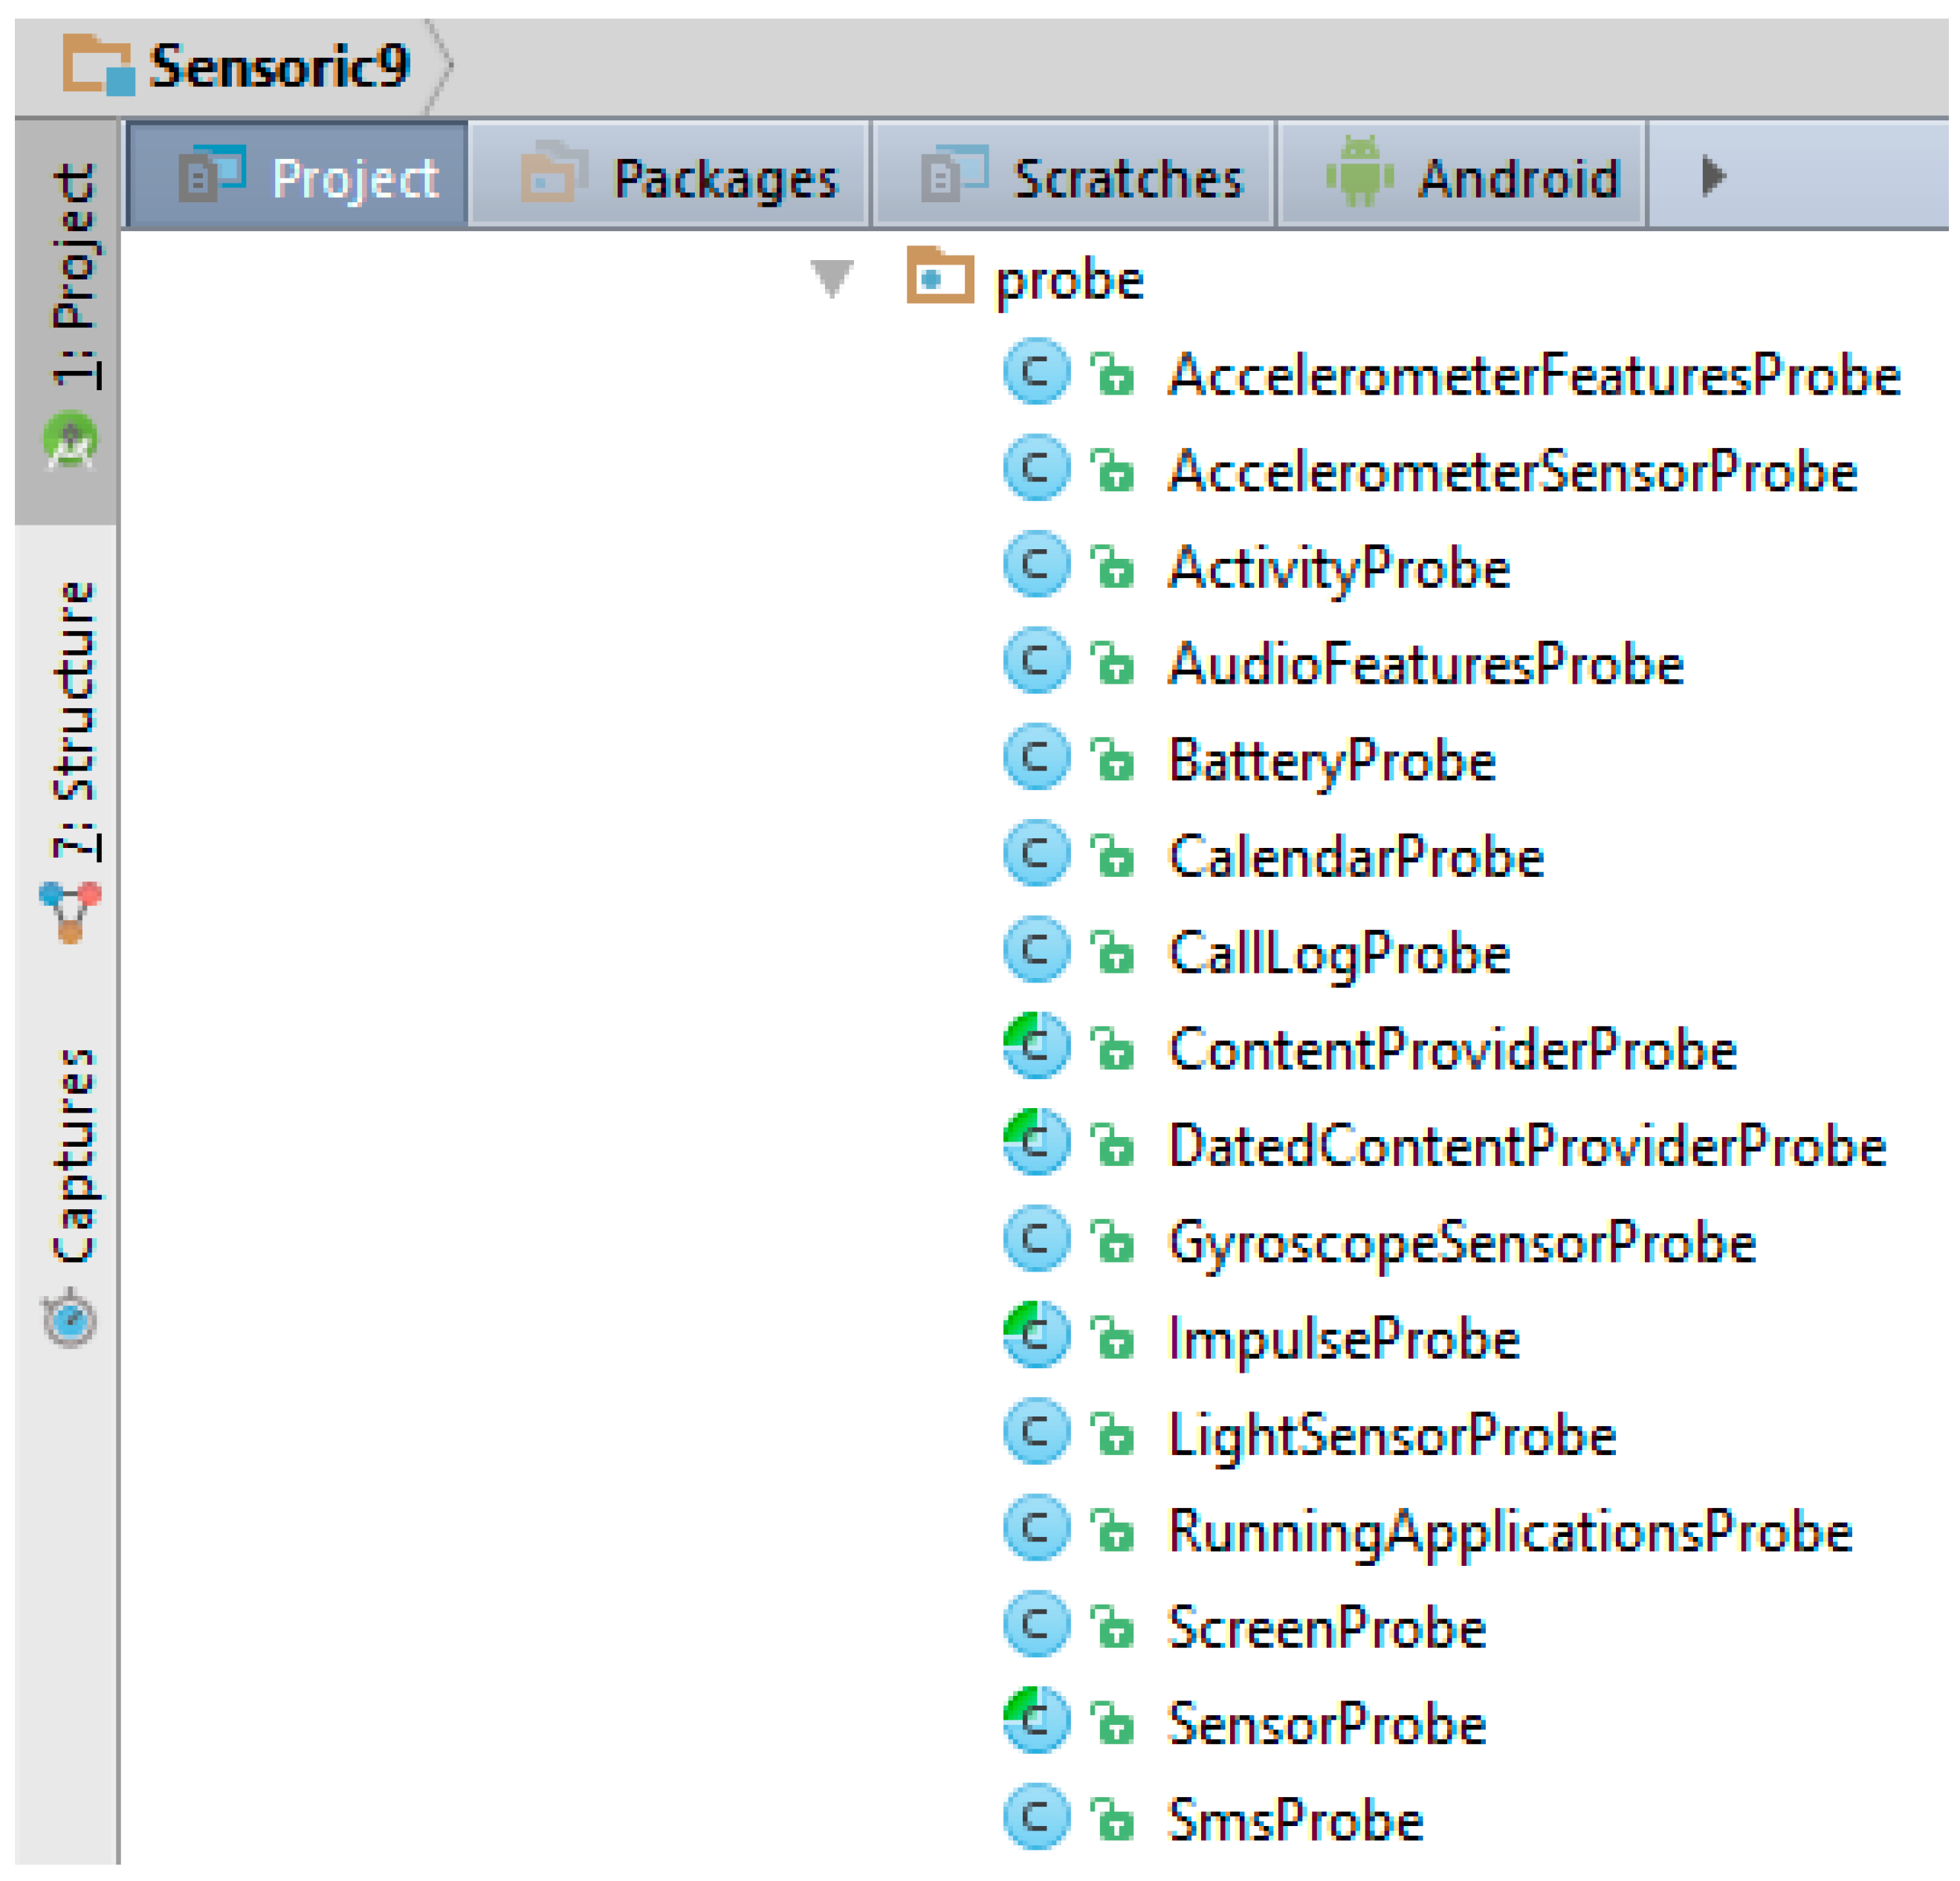Click class icon beside ScreenProbe

(1036, 1625)
